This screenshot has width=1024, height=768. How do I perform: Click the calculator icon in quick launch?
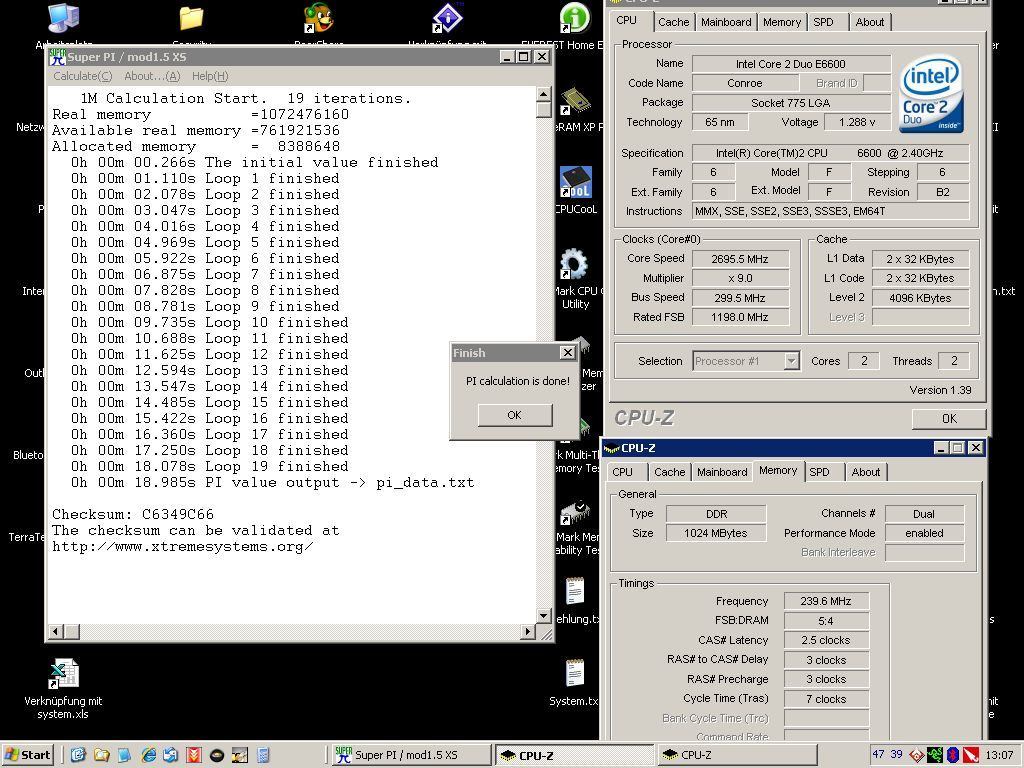tap(263, 756)
